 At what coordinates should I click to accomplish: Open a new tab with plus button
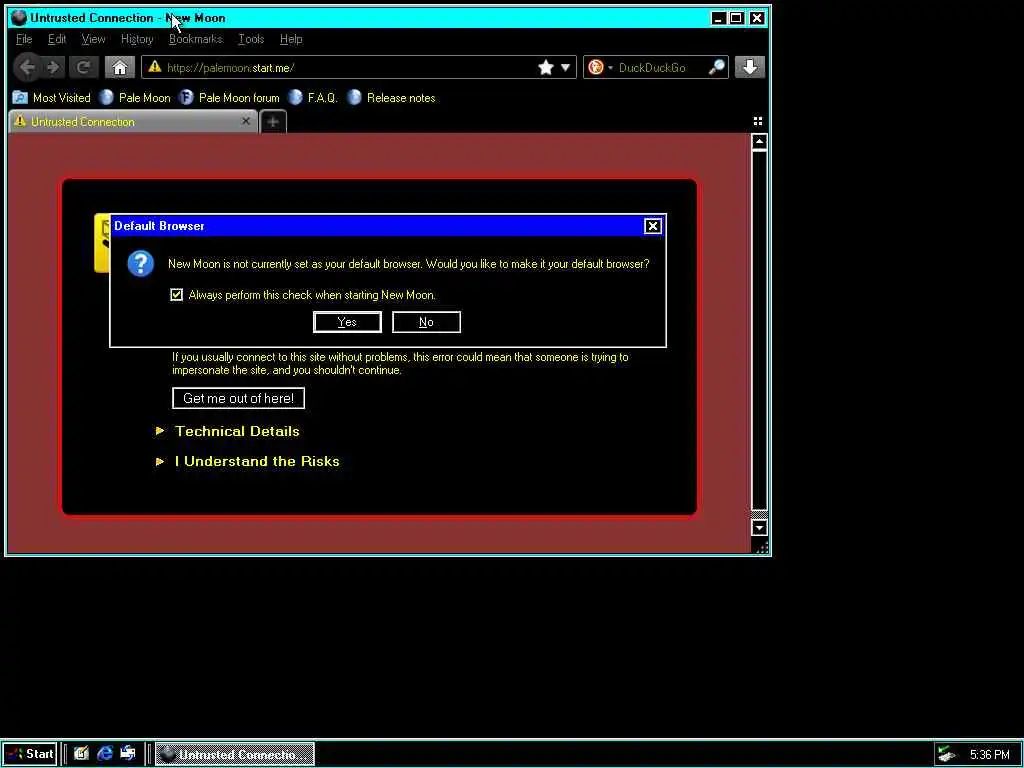tap(273, 121)
